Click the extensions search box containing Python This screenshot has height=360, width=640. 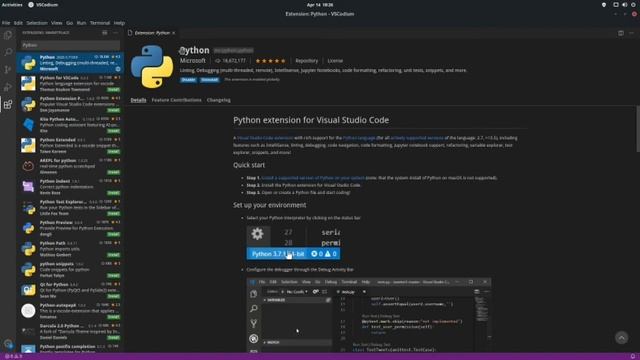70,45
